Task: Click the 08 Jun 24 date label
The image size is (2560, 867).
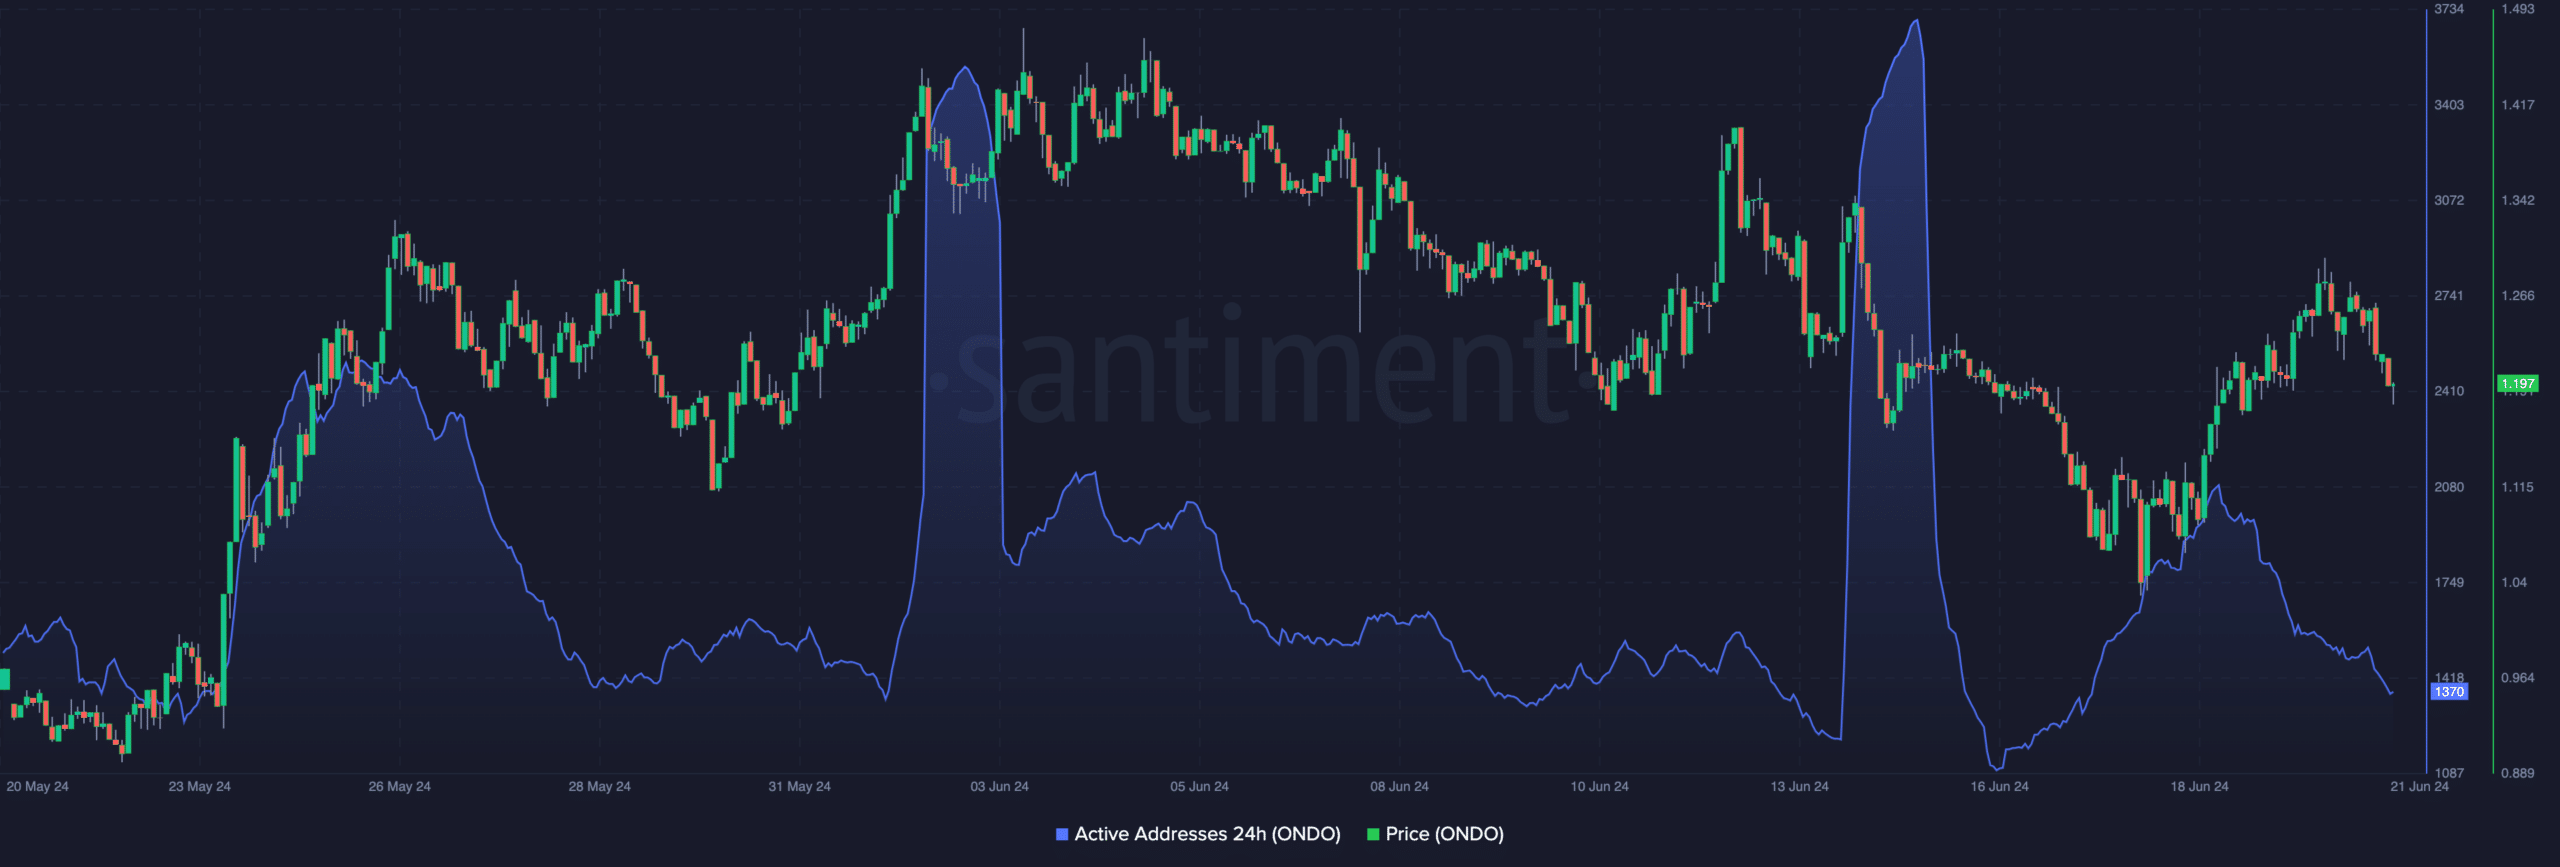Action: pyautogui.click(x=1399, y=787)
